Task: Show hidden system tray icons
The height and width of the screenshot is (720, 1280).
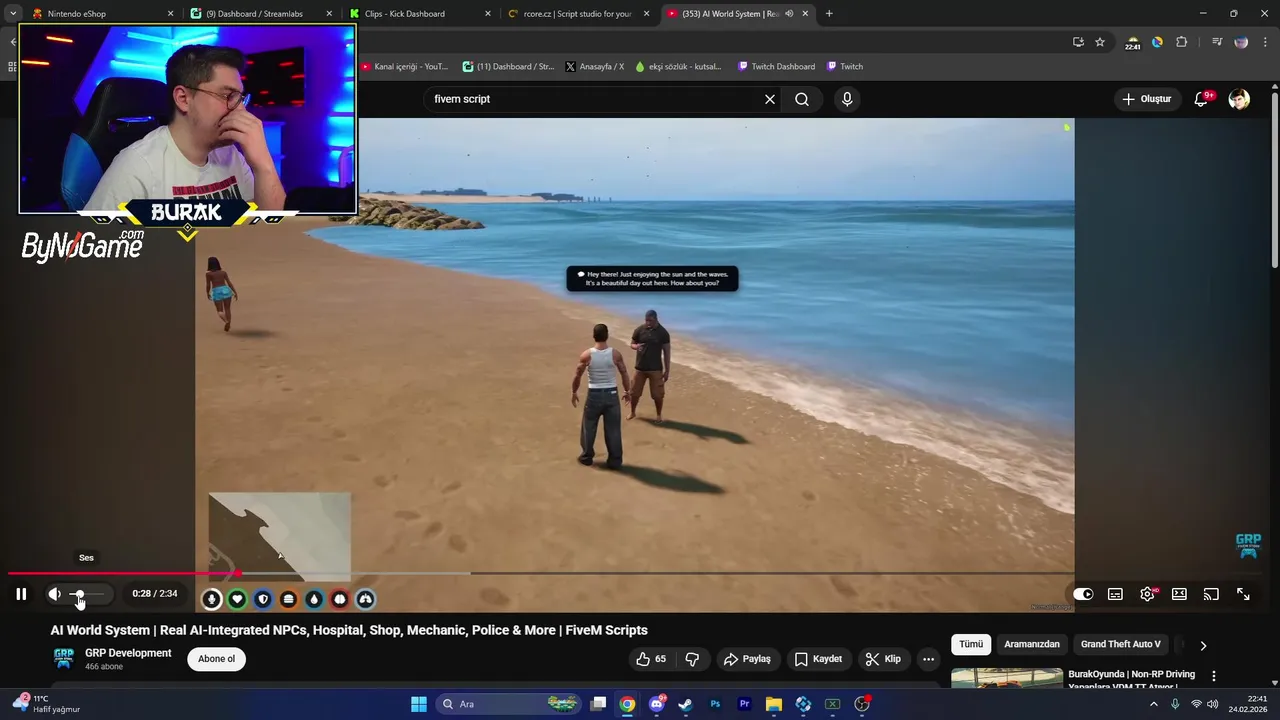Action: (x=1154, y=704)
